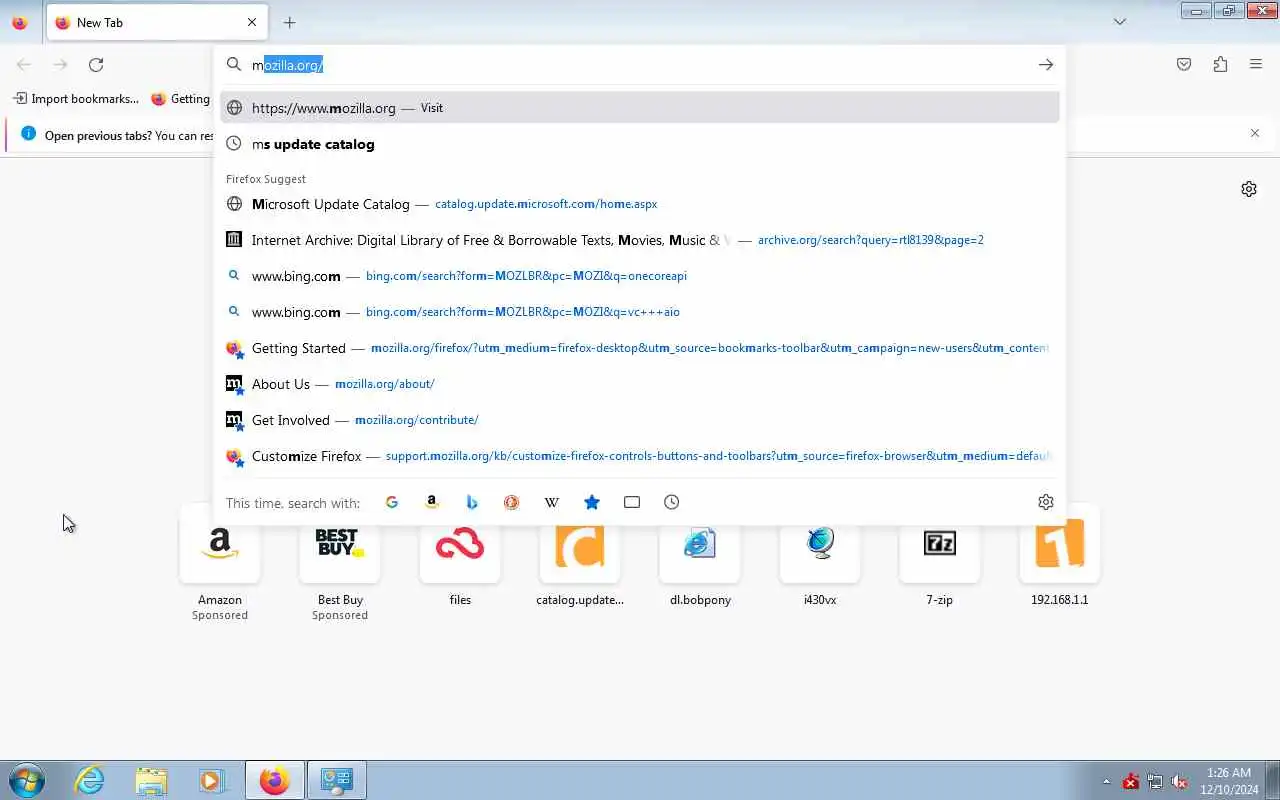Image resolution: width=1280 pixels, height=800 pixels.
Task: Open the i430vx shortcut tile
Action: (820, 556)
